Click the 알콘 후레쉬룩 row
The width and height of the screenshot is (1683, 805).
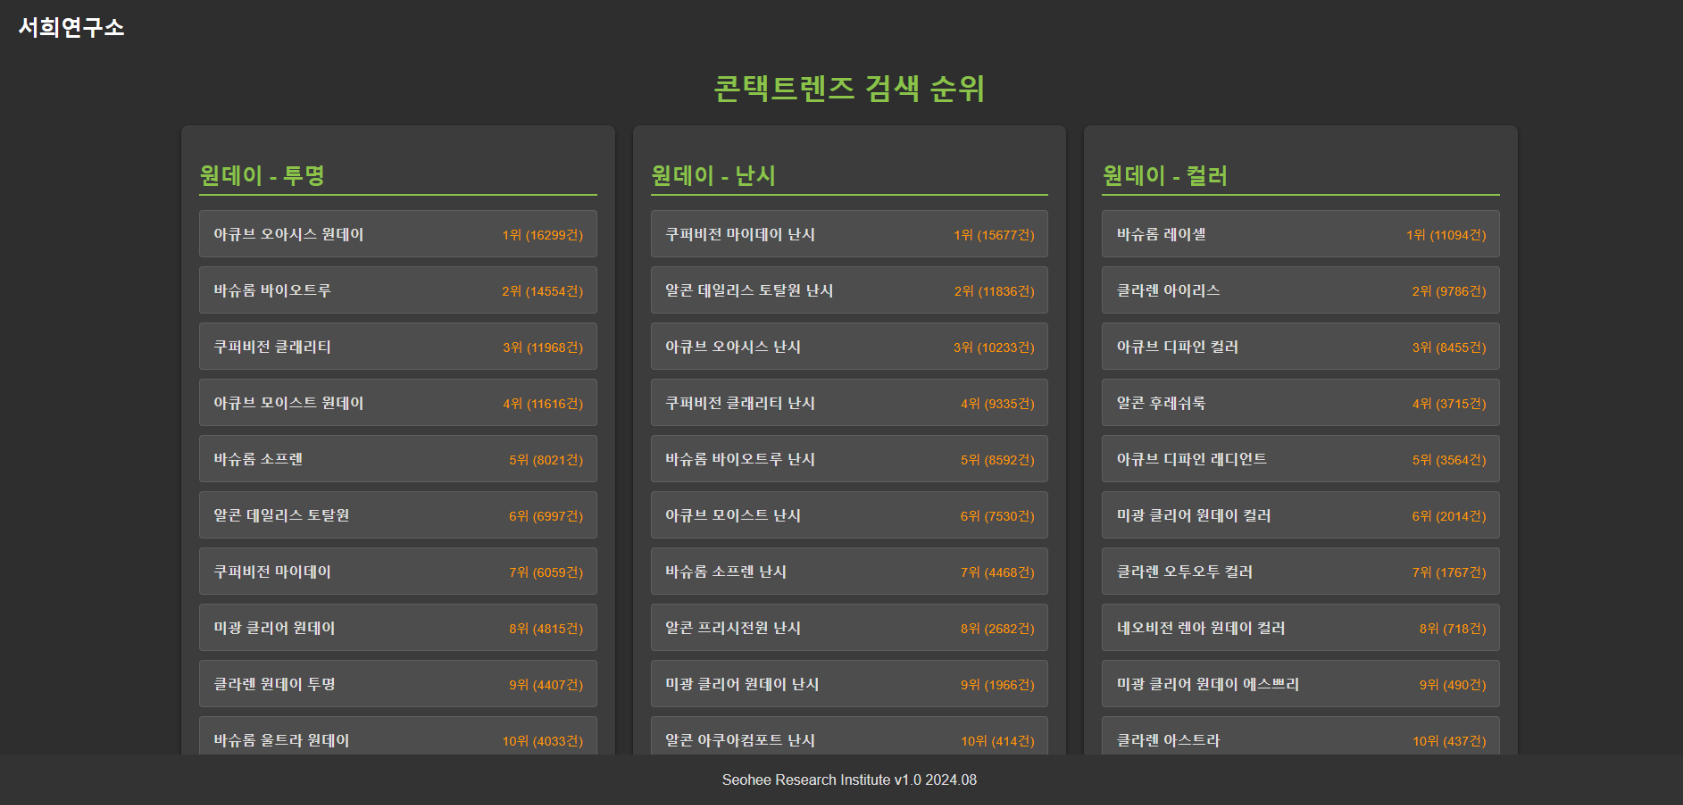pos(1301,402)
